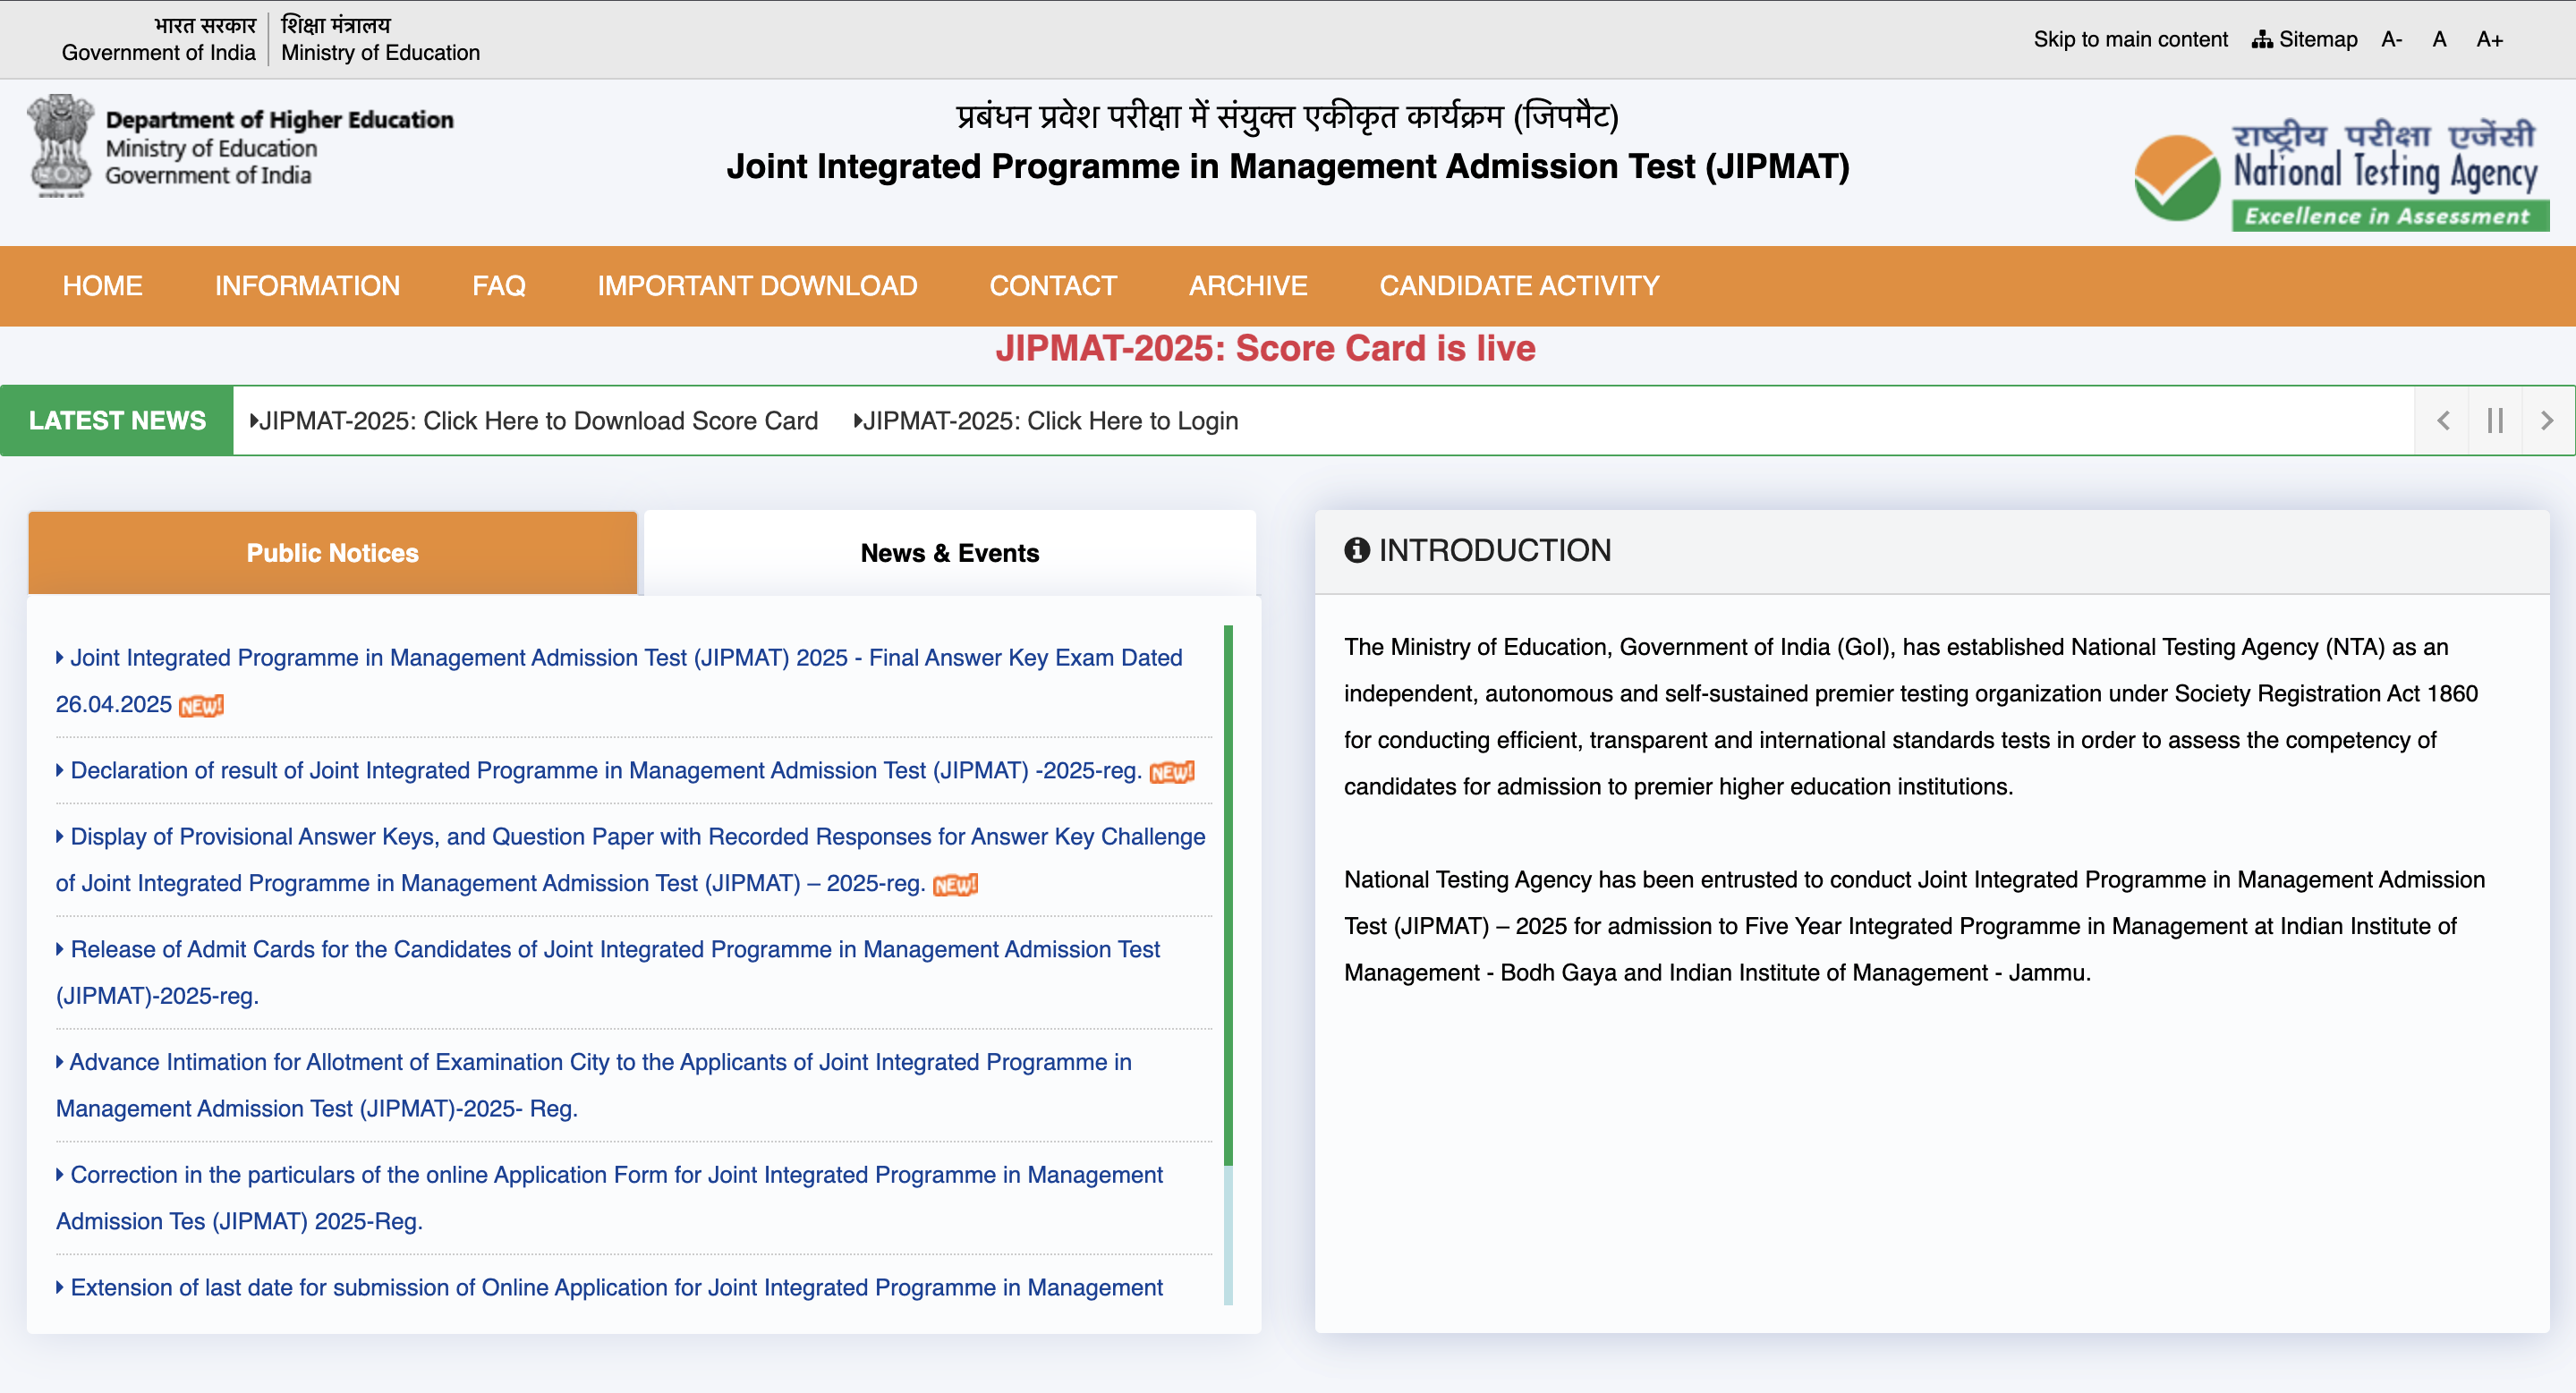
Task: Click Score Card is live heading
Action: (1265, 348)
